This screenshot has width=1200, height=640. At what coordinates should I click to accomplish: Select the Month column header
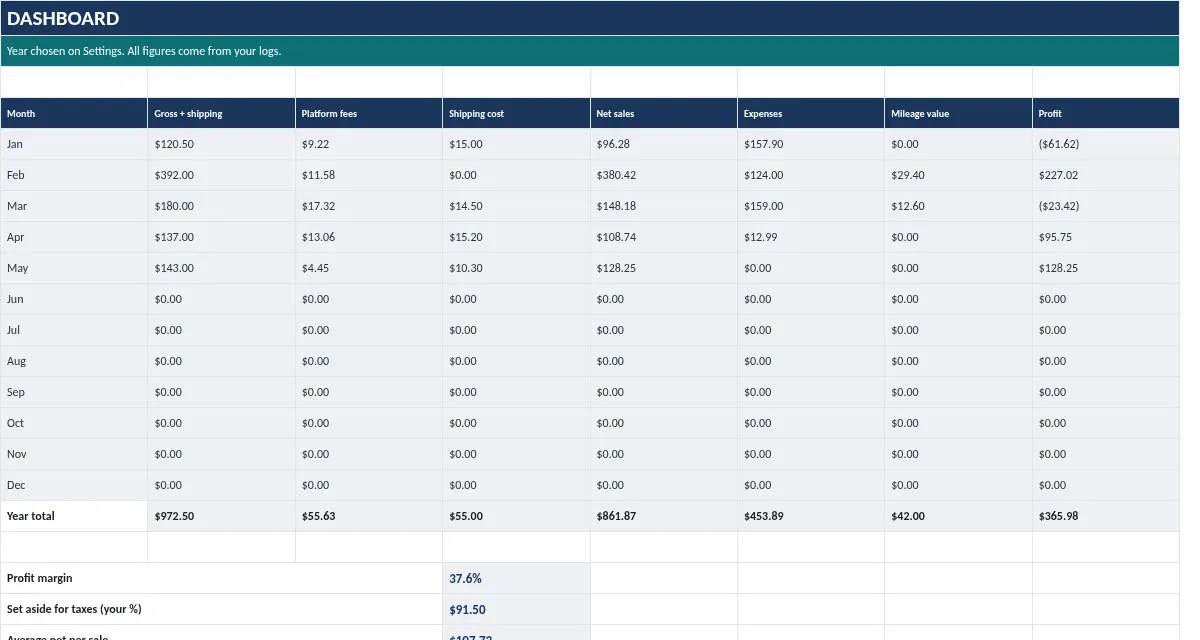click(x=74, y=113)
